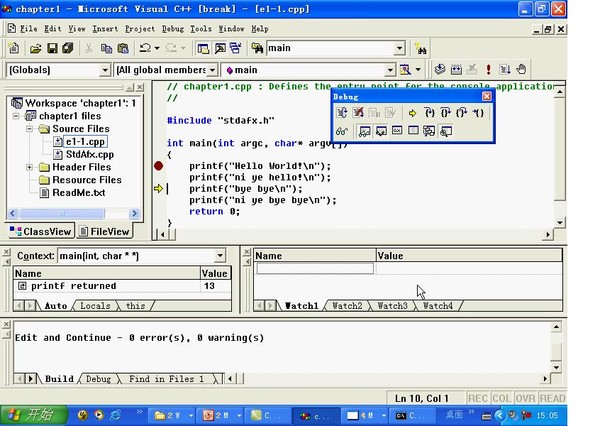
Task: Click the Copy toolbar icon
Action: (106, 48)
